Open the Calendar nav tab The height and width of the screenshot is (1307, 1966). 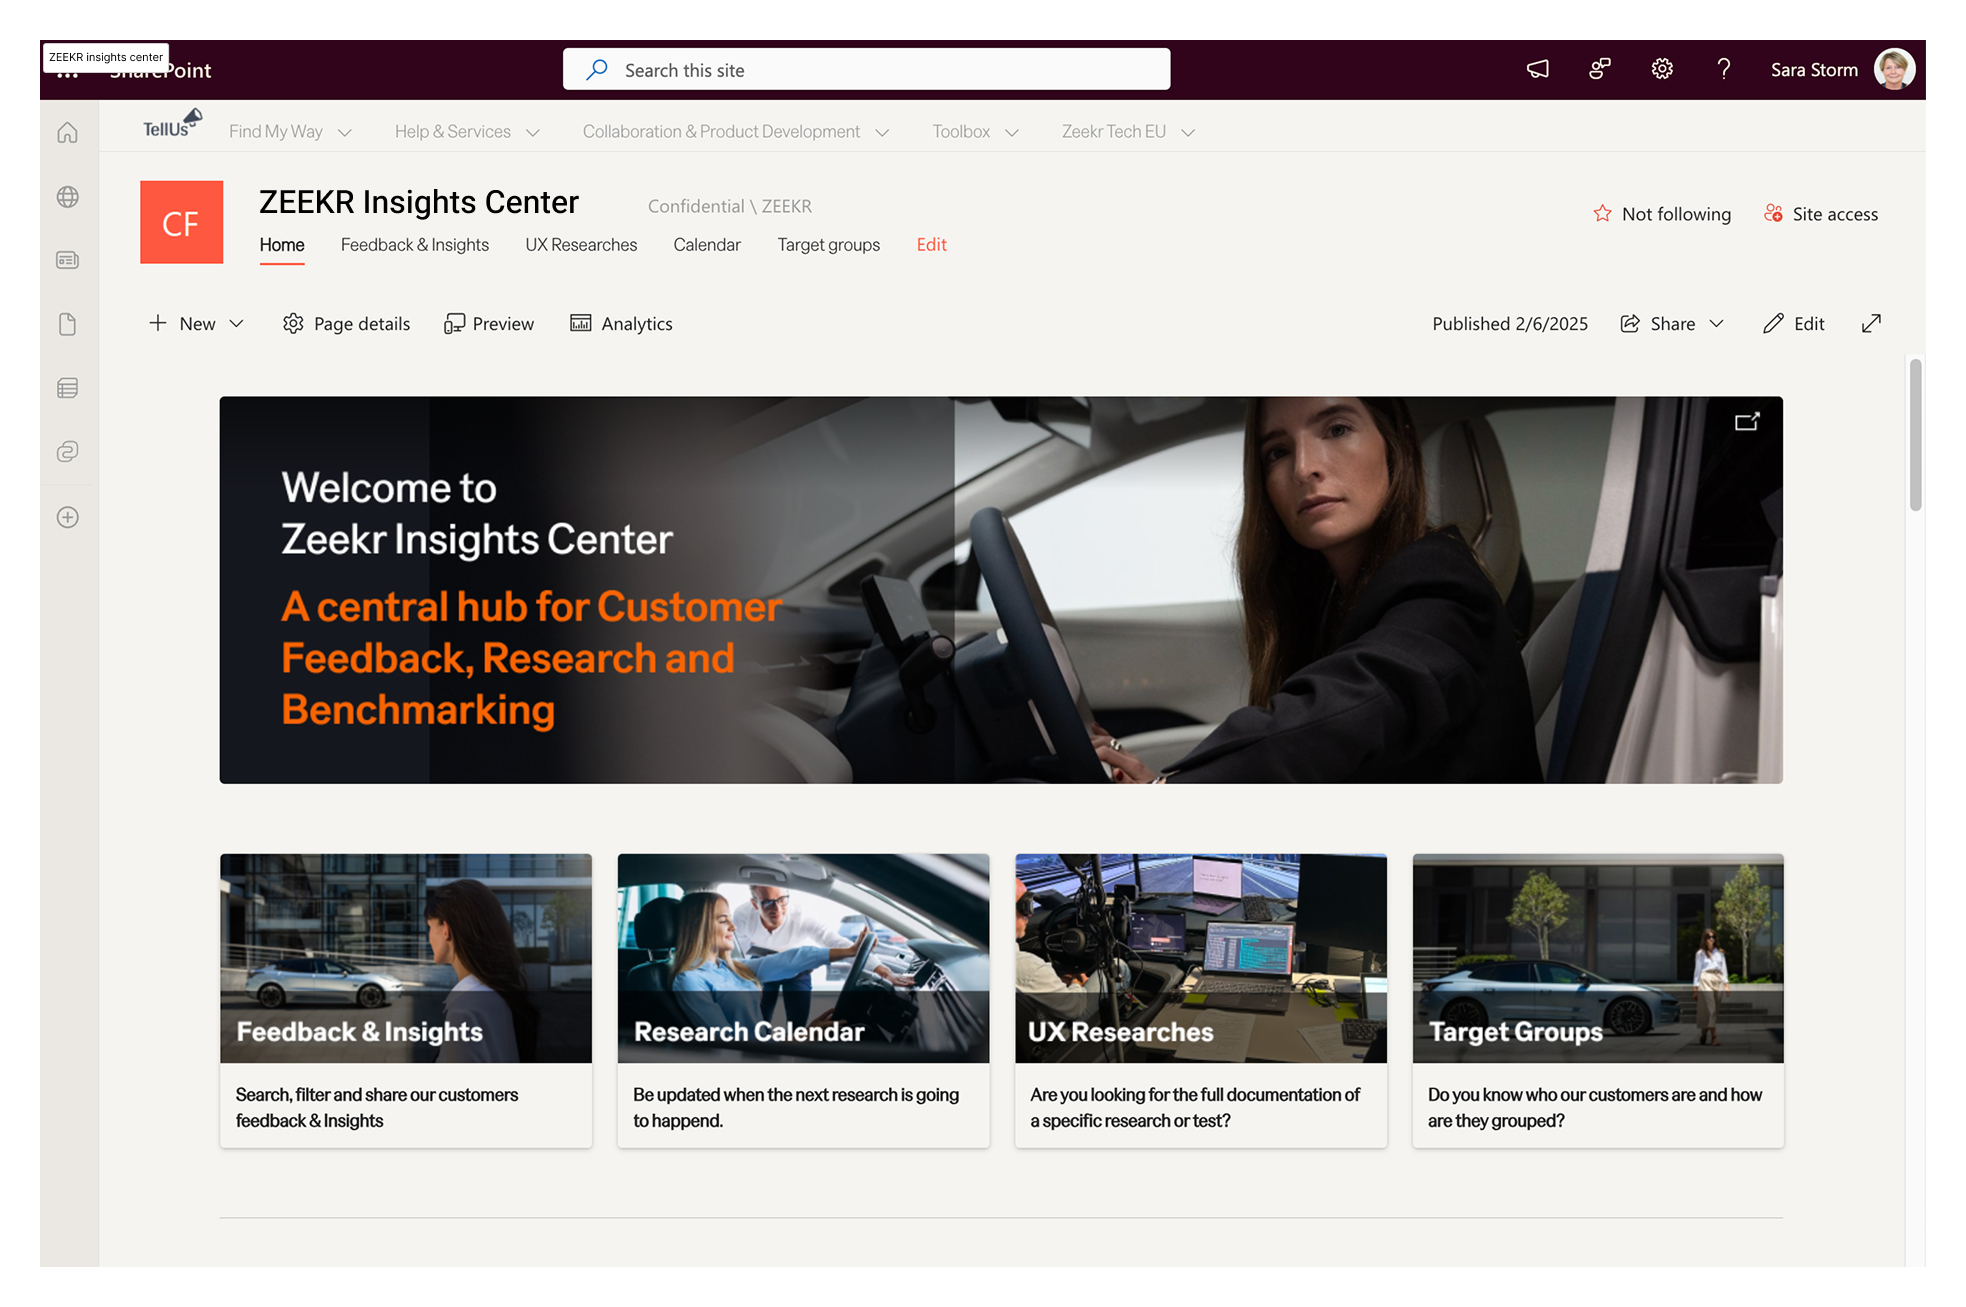coord(707,245)
